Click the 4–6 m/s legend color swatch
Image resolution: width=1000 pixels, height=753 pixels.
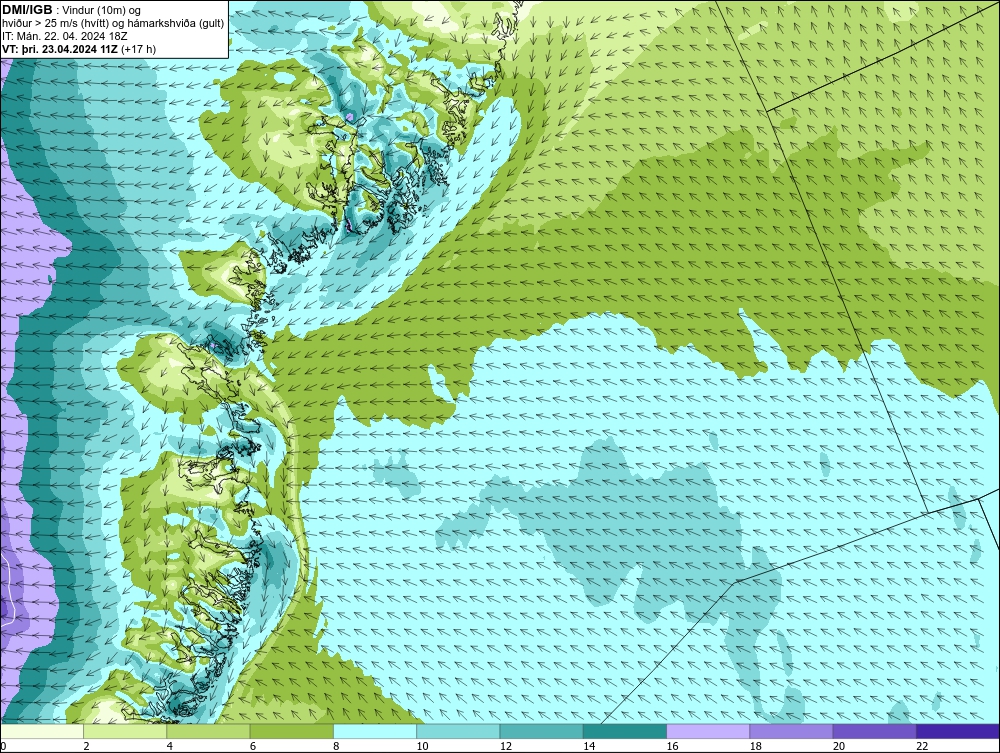pyautogui.click(x=209, y=731)
